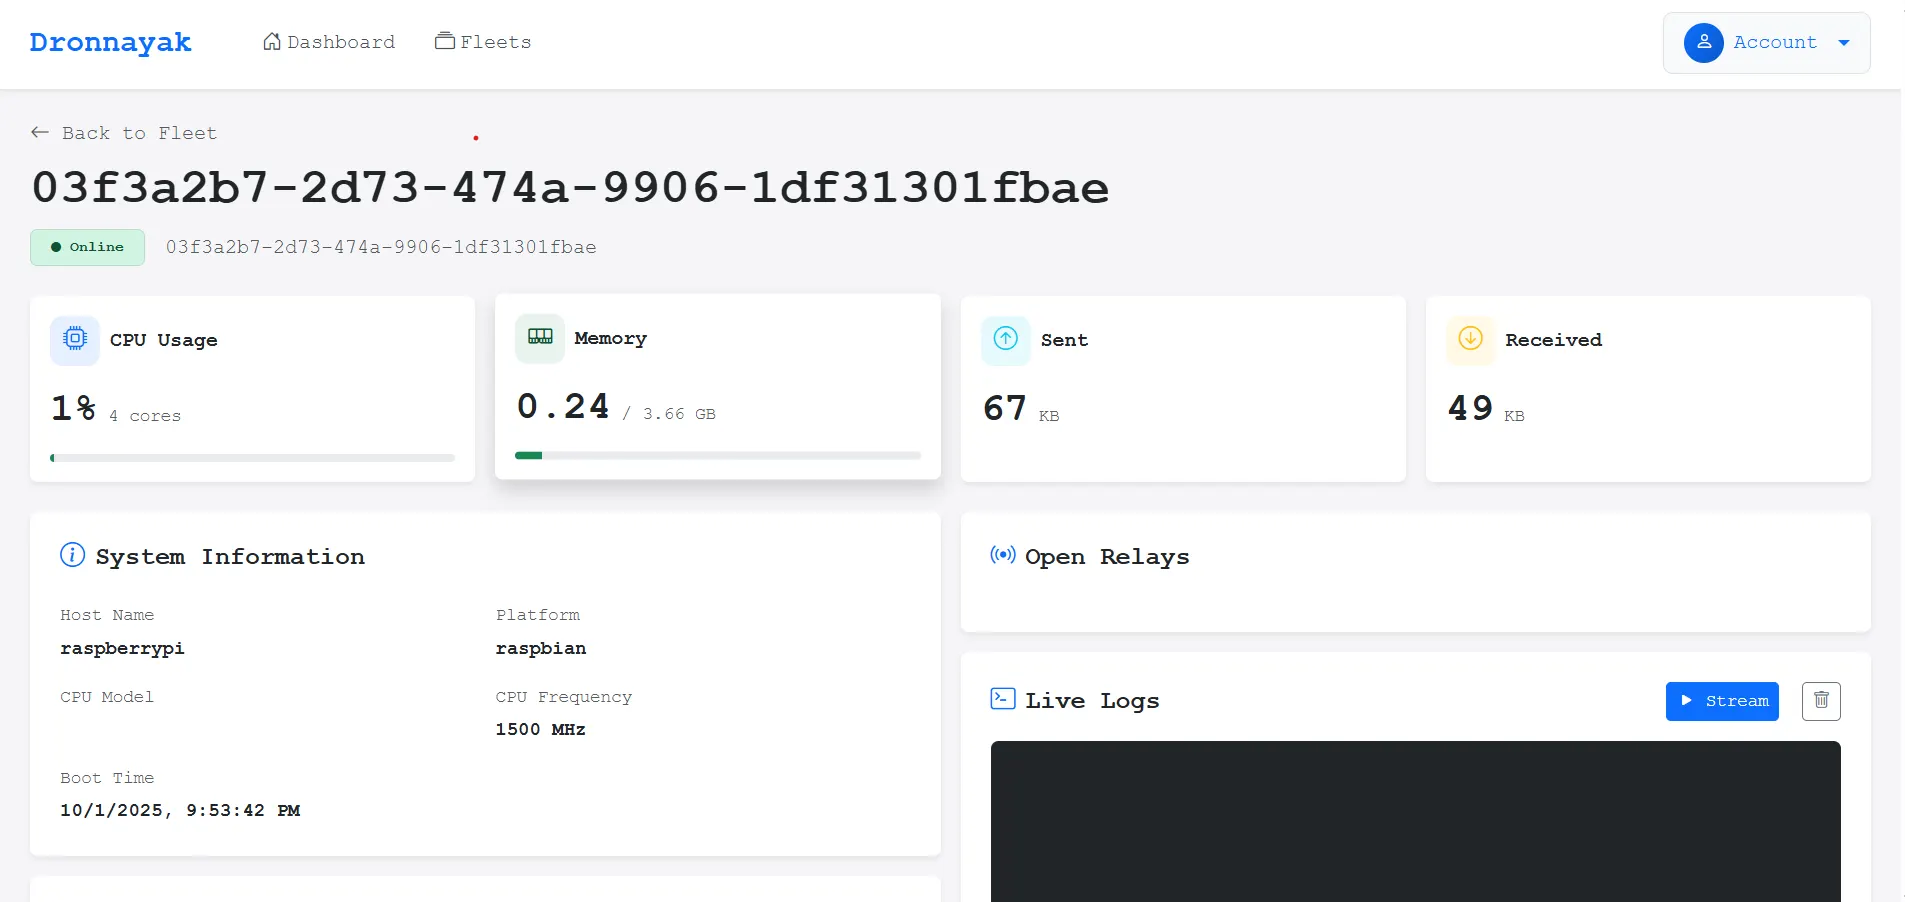
Task: Click the Dronnayak logo
Action: coord(110,42)
